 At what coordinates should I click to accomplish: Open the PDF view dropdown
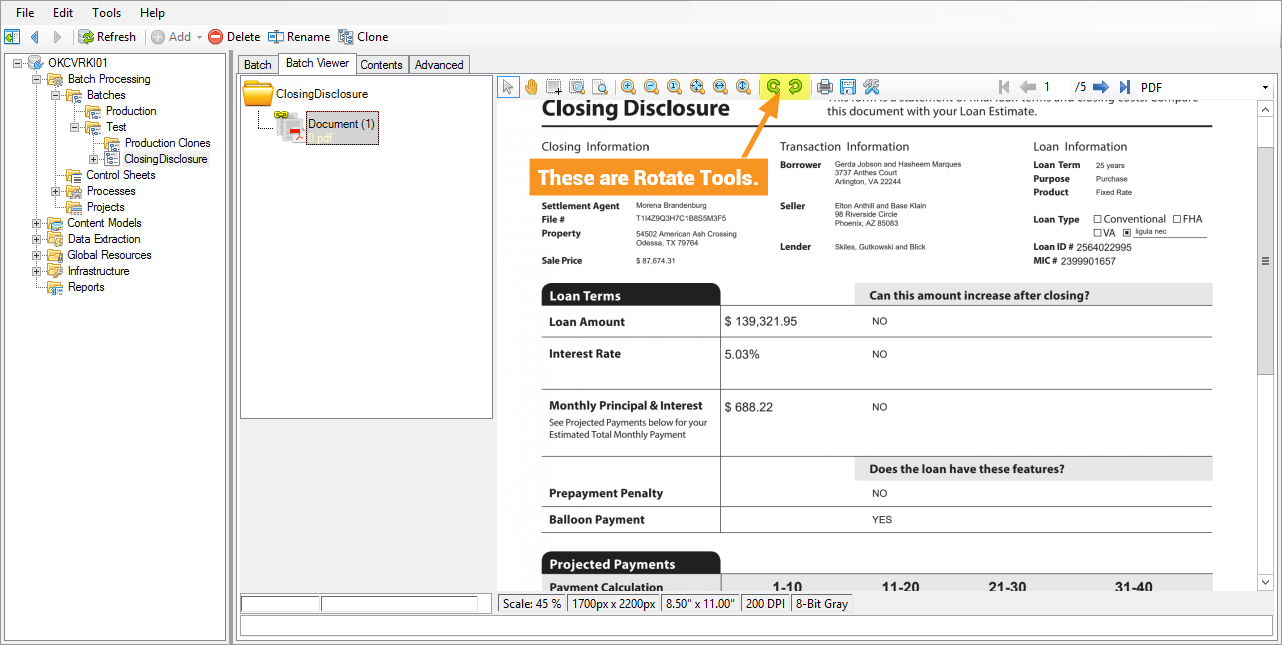tap(1265, 87)
